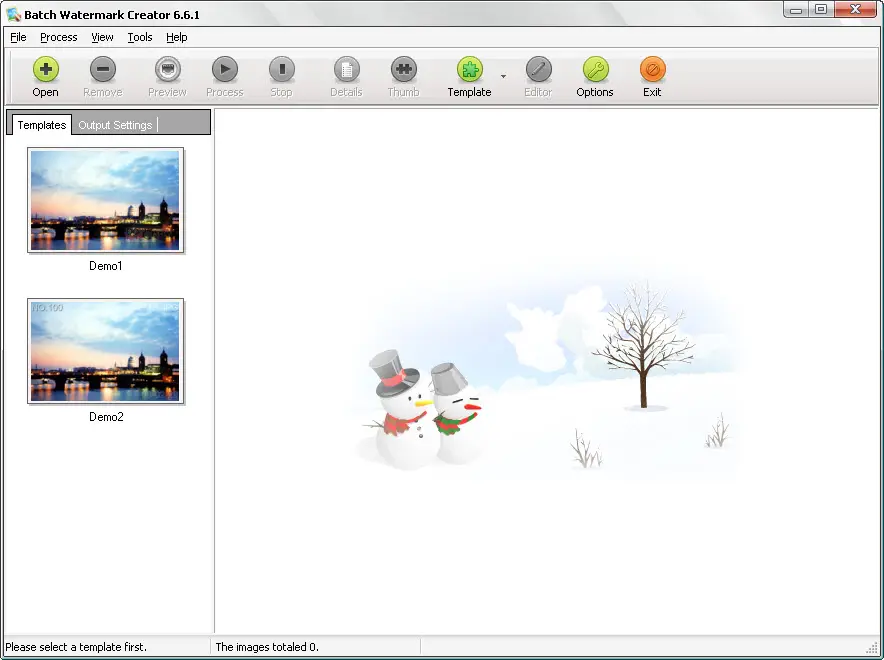
Task: Maximize the Batch Watermark Creator window
Action: (821, 10)
